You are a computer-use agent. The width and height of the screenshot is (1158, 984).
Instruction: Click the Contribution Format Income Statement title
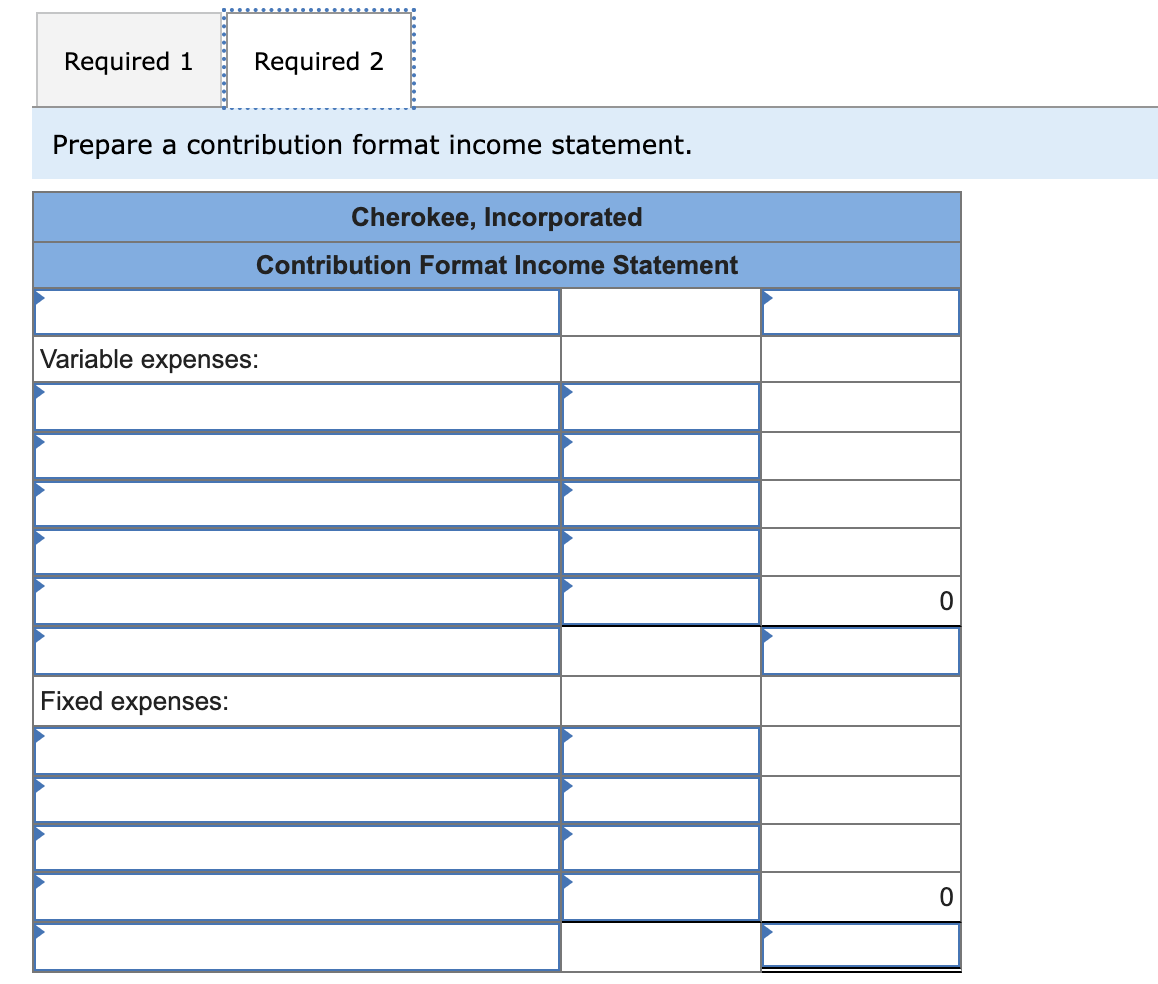click(497, 265)
